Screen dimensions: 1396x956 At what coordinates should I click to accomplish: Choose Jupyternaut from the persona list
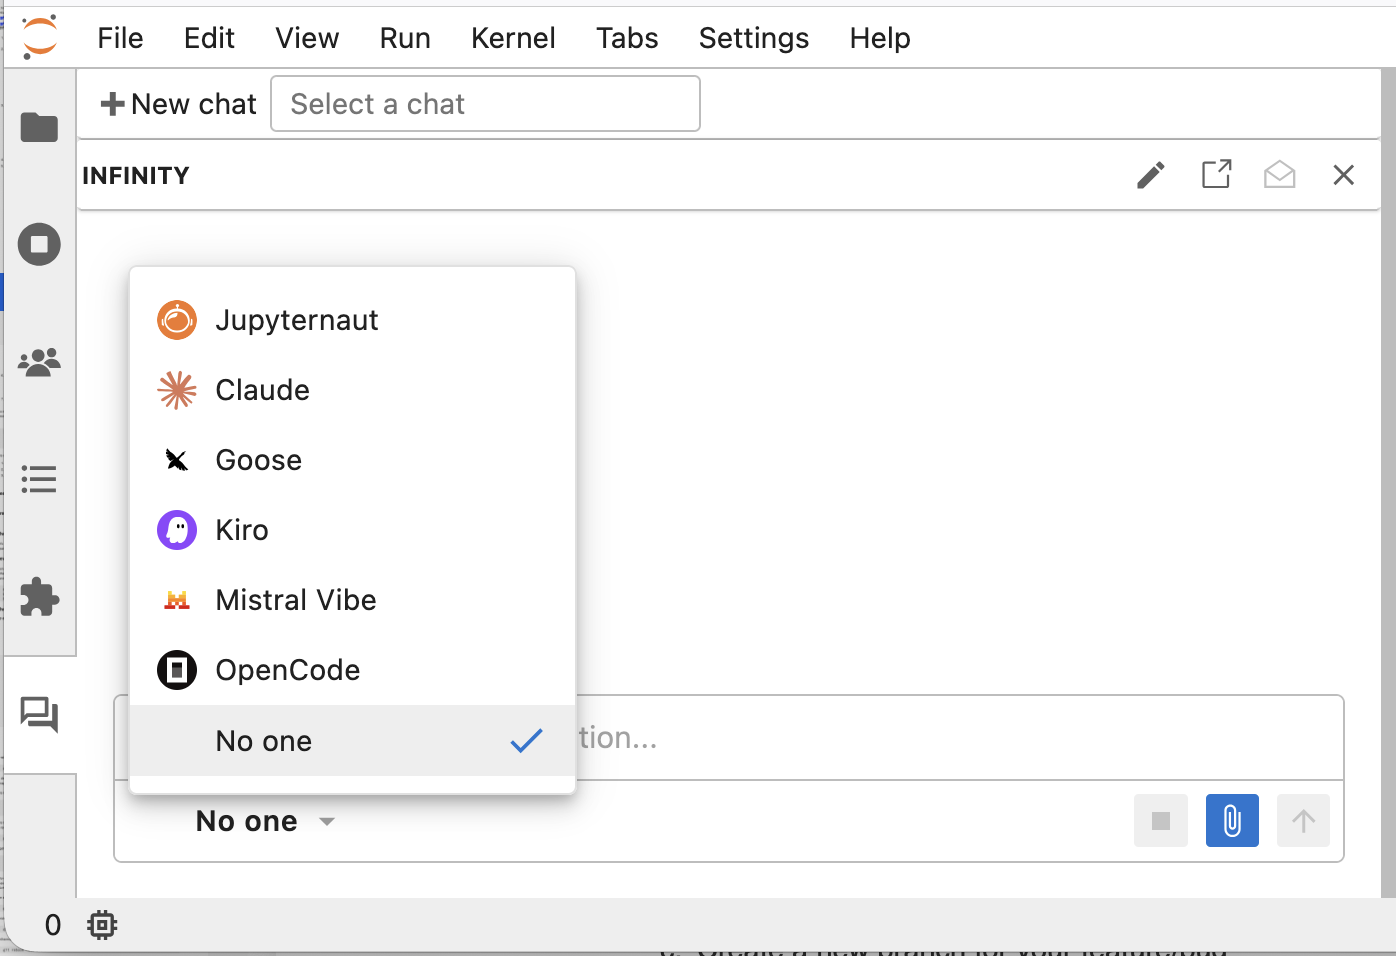coord(353,320)
